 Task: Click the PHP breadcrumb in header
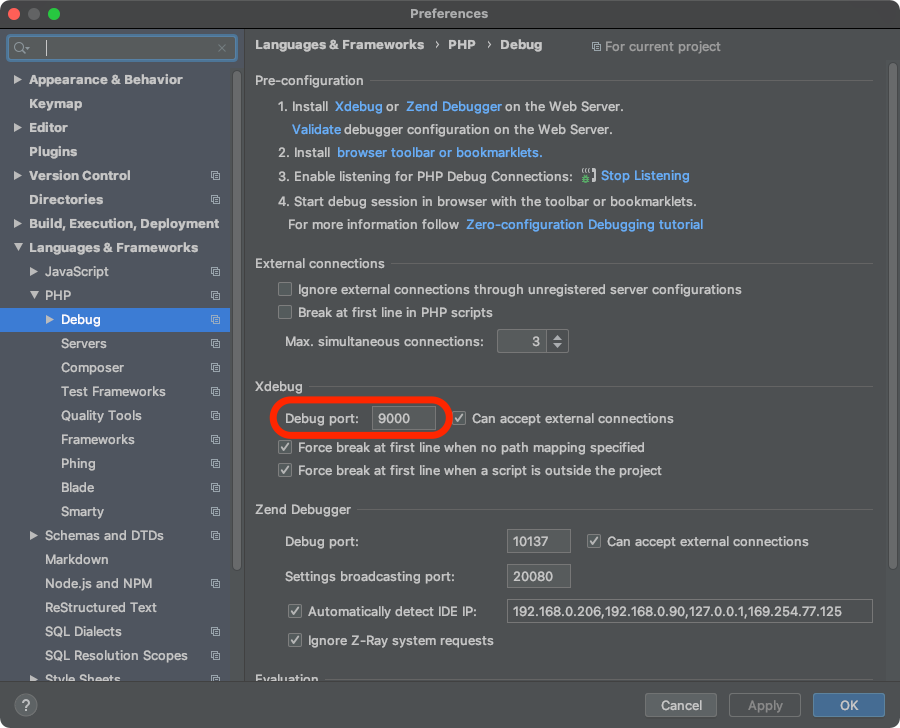pyautogui.click(x=461, y=45)
